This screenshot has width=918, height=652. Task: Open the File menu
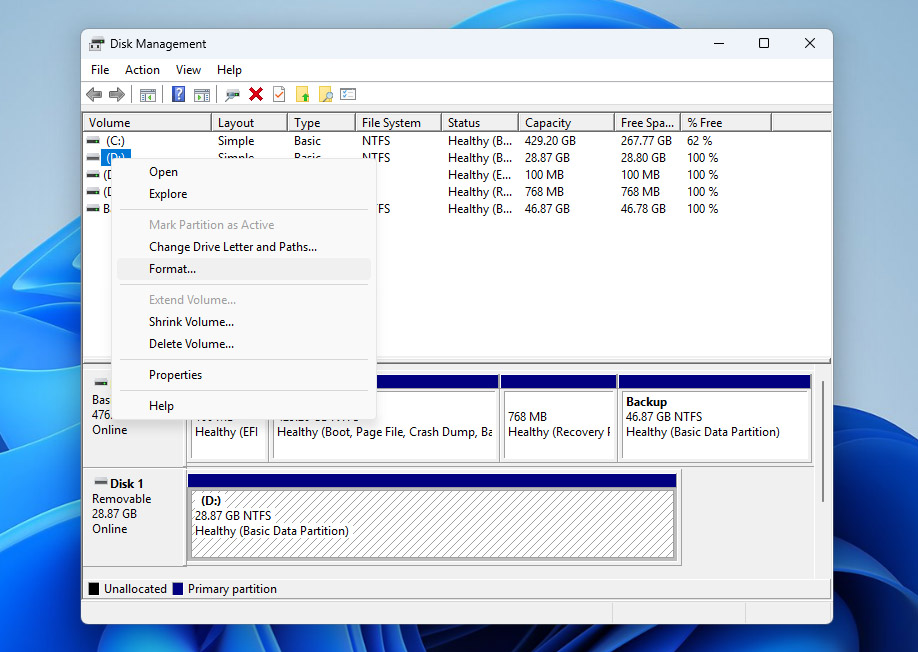pyautogui.click(x=100, y=70)
